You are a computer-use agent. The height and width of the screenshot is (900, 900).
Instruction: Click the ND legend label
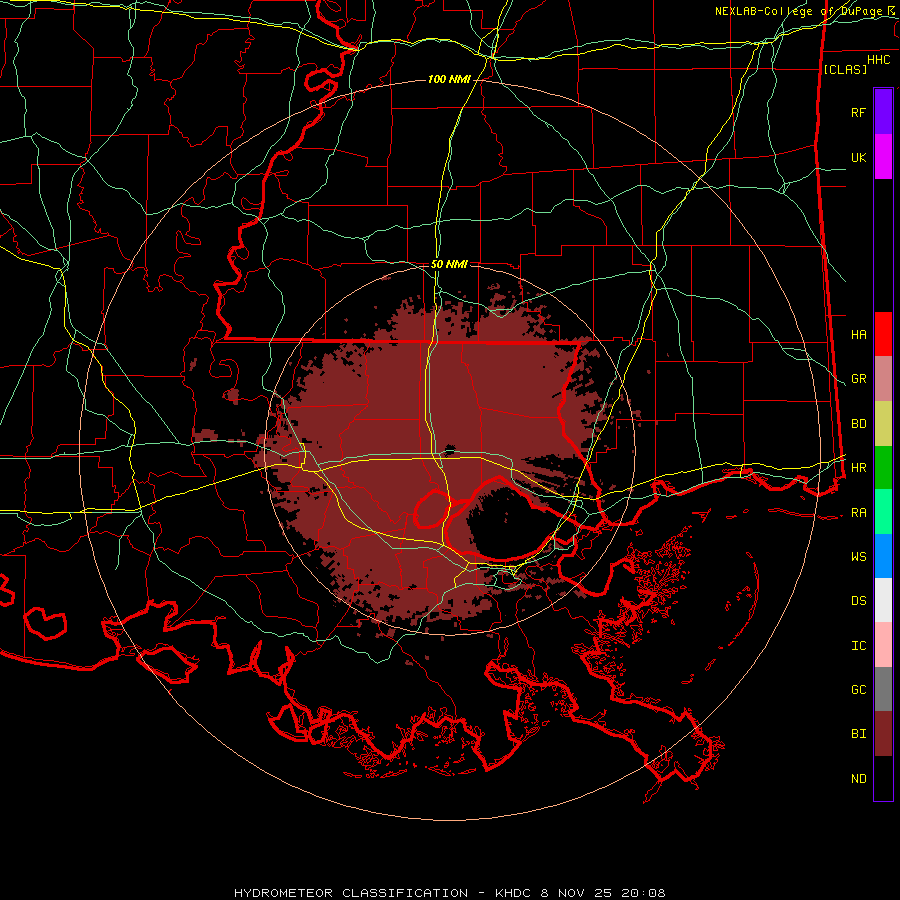tap(859, 779)
